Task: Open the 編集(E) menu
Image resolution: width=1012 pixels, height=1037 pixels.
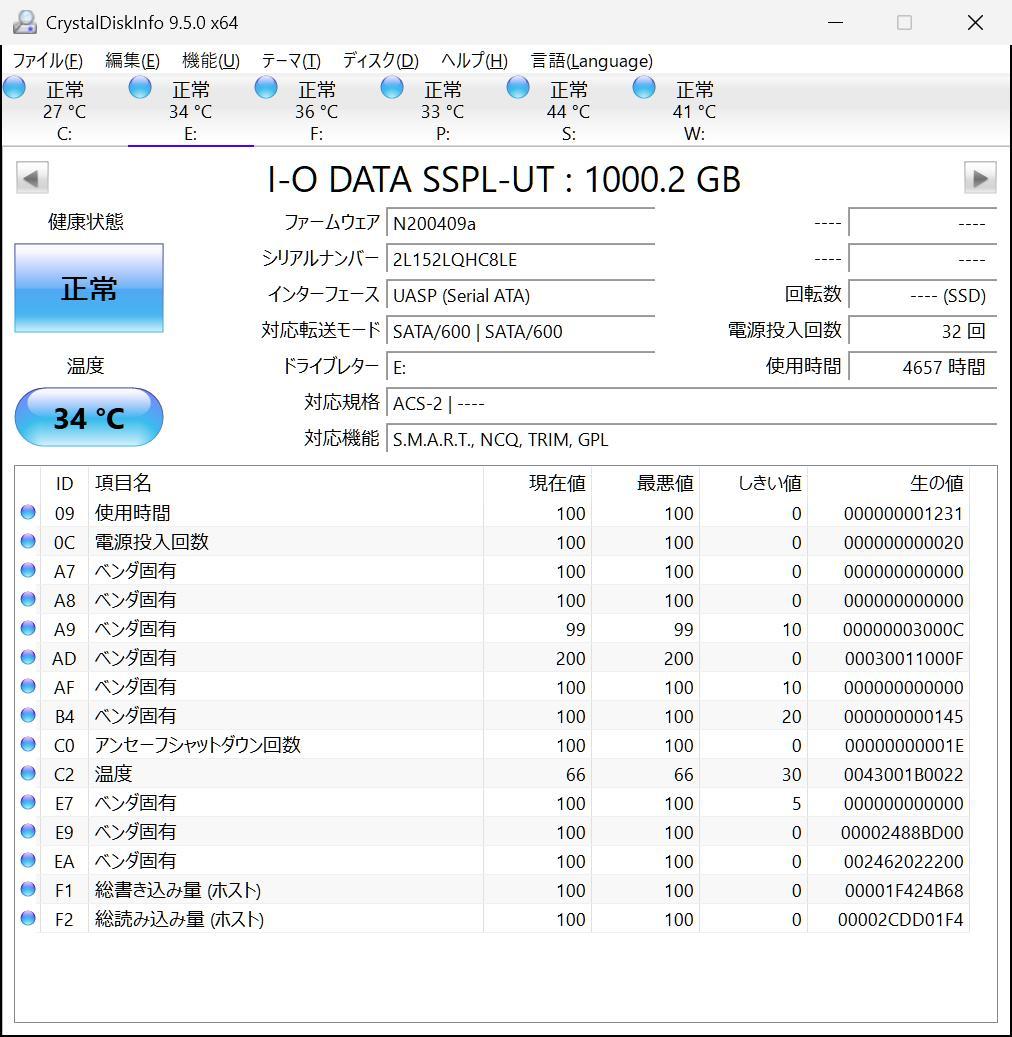Action: pyautogui.click(x=132, y=61)
